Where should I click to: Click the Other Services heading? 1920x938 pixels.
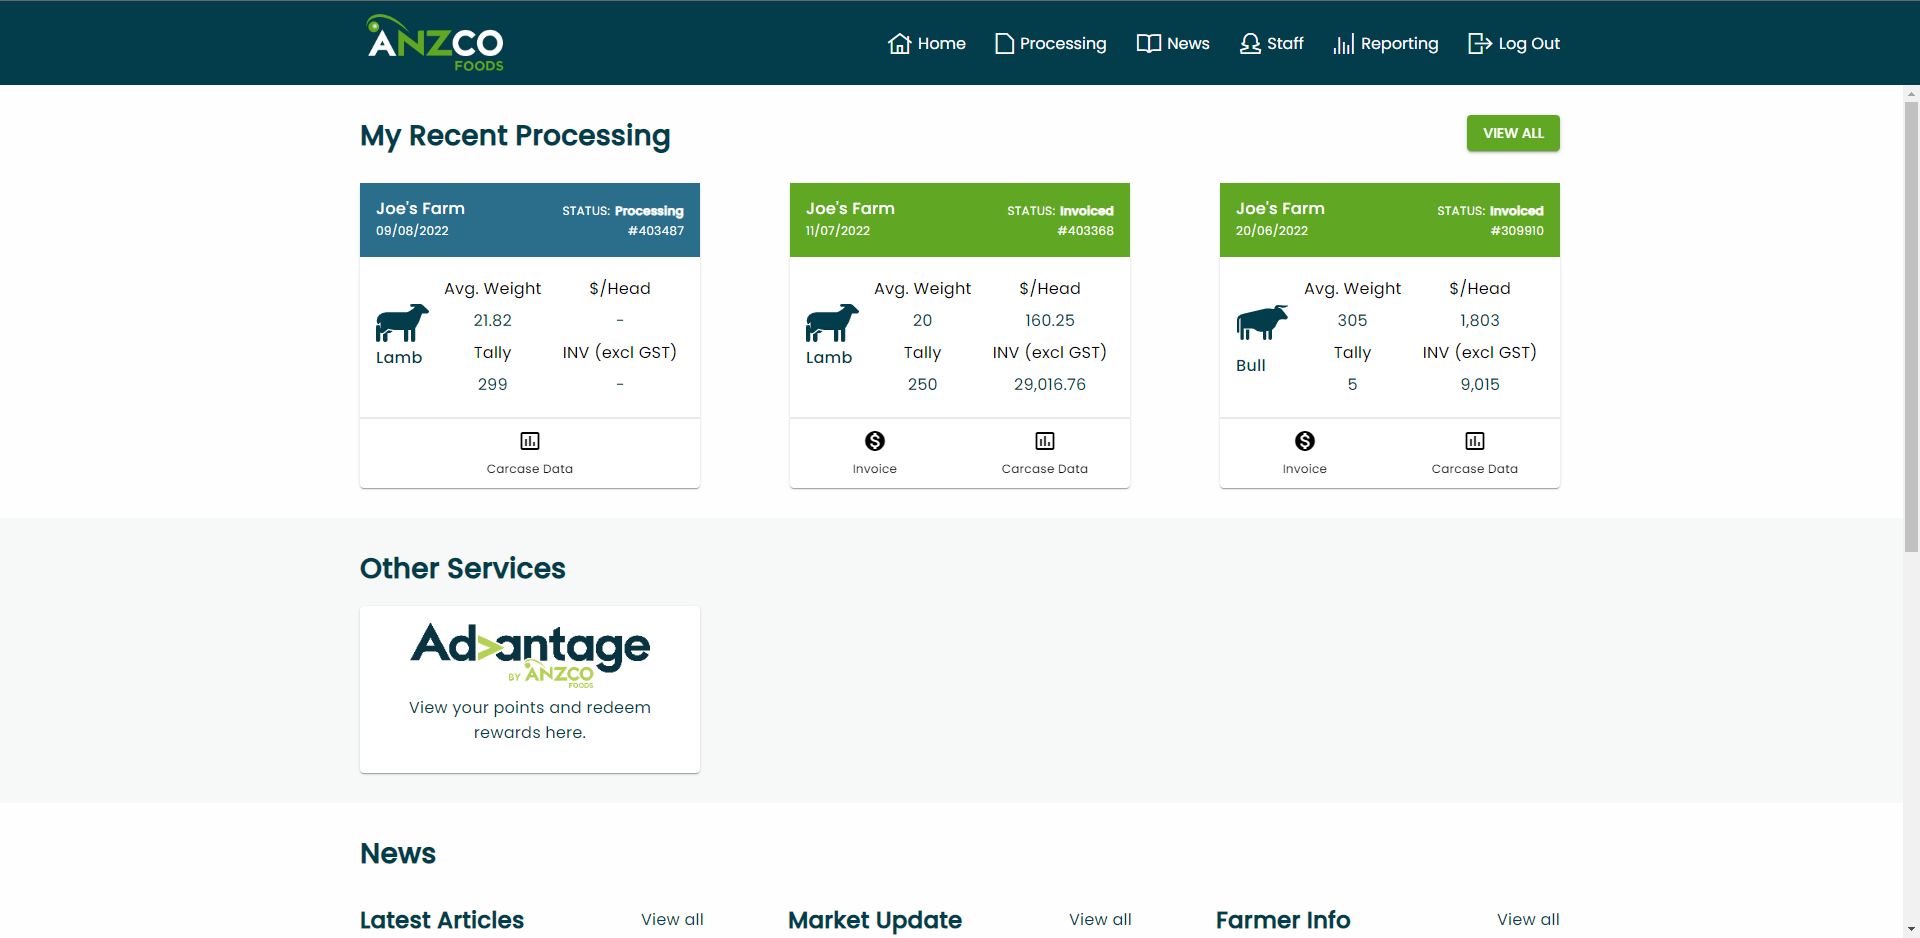click(463, 568)
